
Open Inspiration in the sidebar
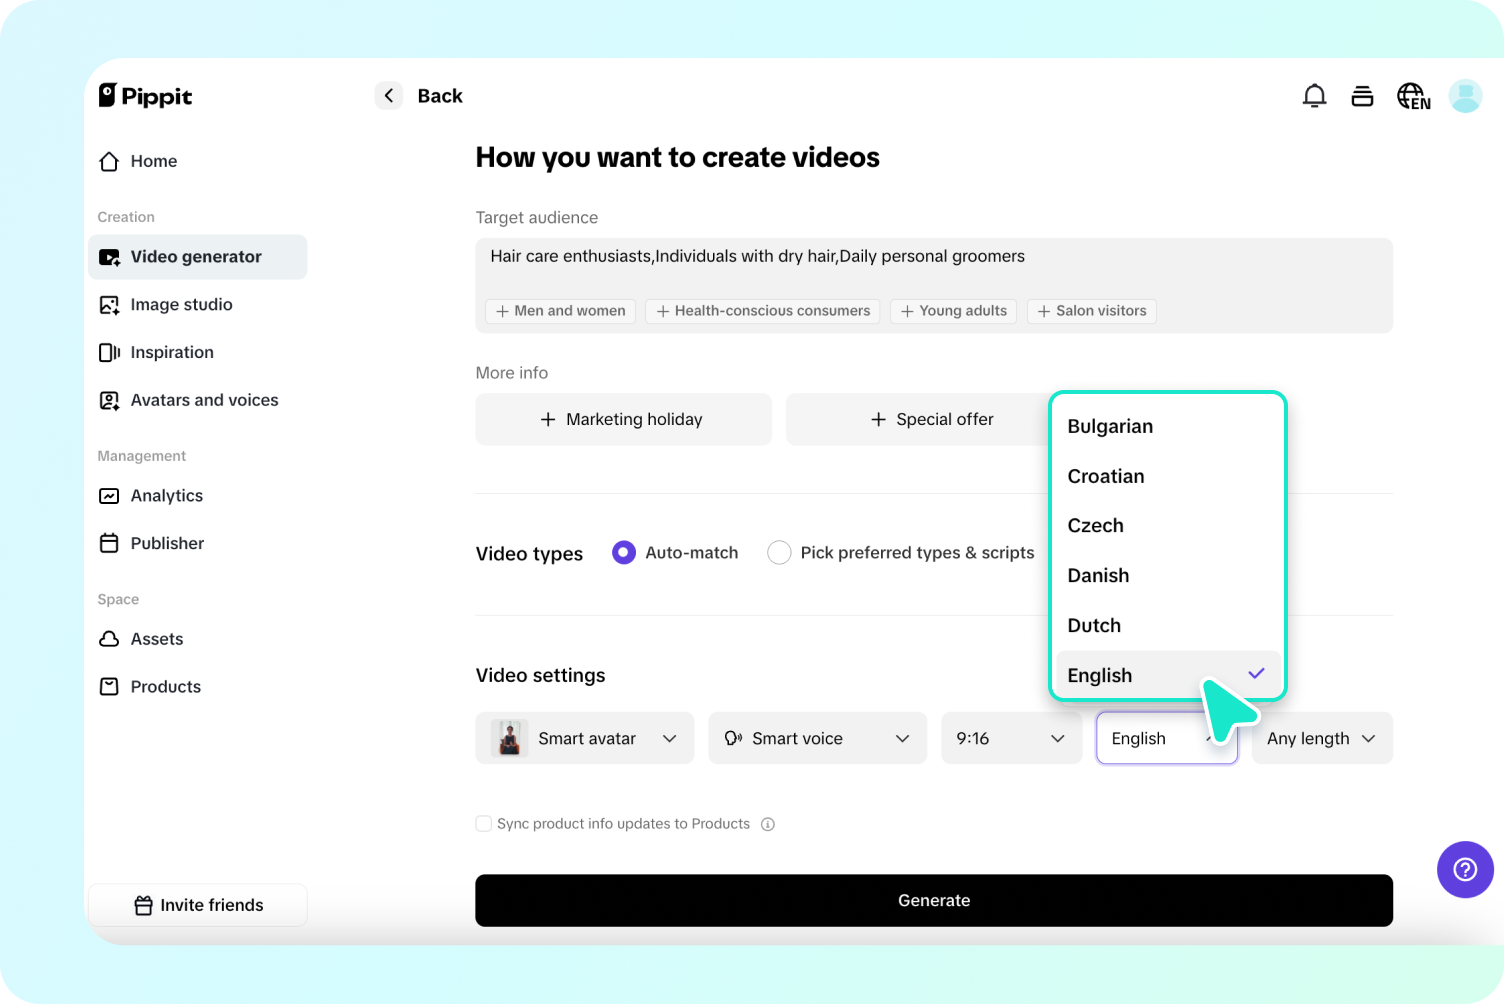[197, 353]
